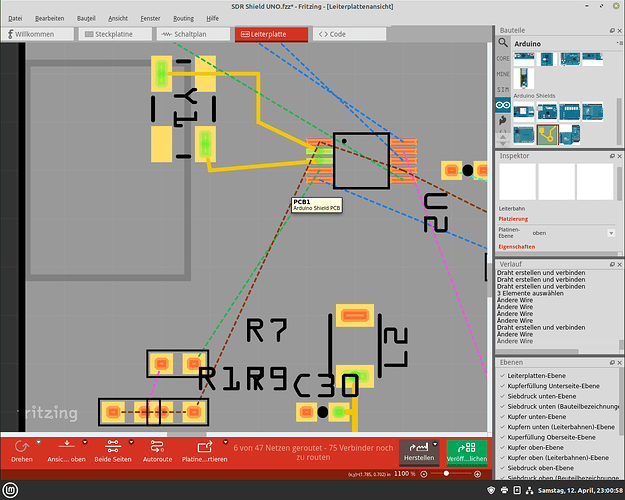Expand the Beide Seiten options arrow
Viewport: 625px width, 500px height.
click(131, 442)
